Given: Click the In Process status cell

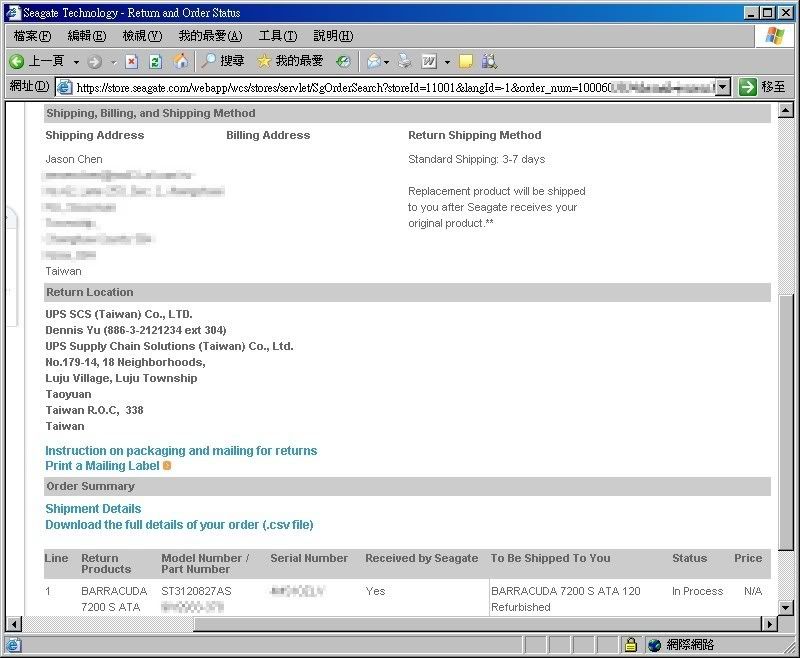Looking at the screenshot, I should point(697,591).
